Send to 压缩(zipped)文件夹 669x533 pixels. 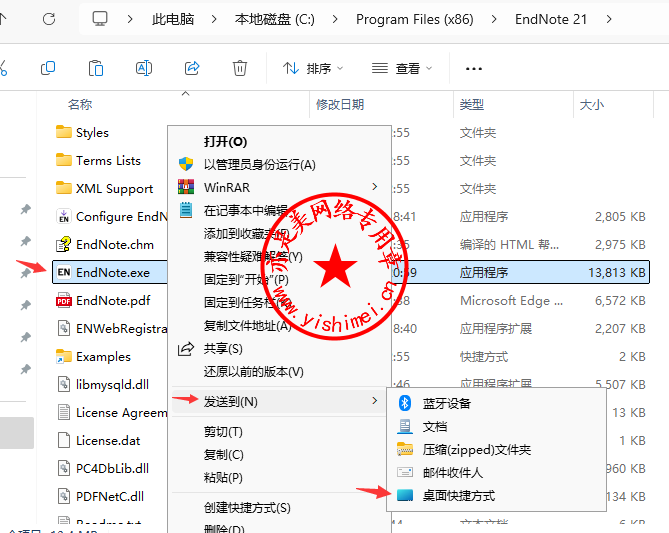[477, 449]
